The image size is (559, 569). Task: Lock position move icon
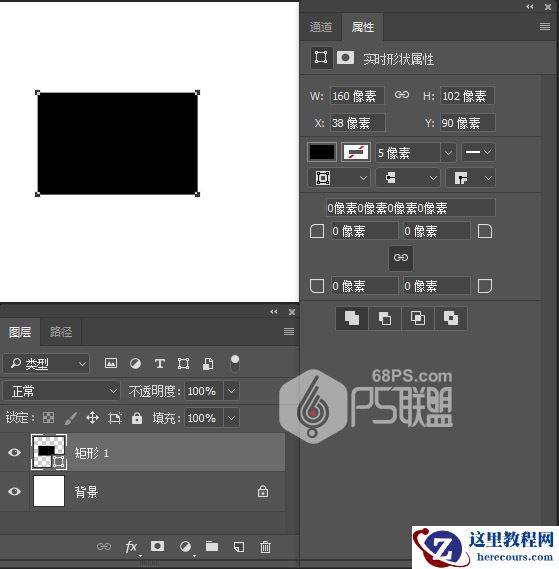click(93, 418)
